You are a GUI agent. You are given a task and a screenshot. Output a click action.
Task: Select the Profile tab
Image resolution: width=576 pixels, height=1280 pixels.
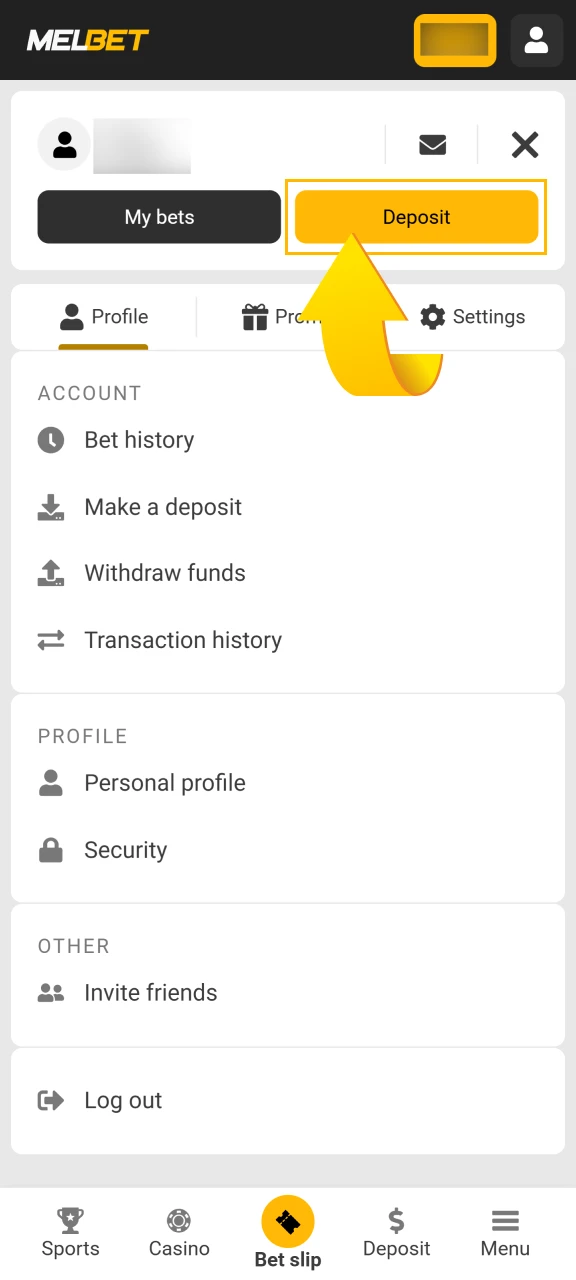coord(104,317)
